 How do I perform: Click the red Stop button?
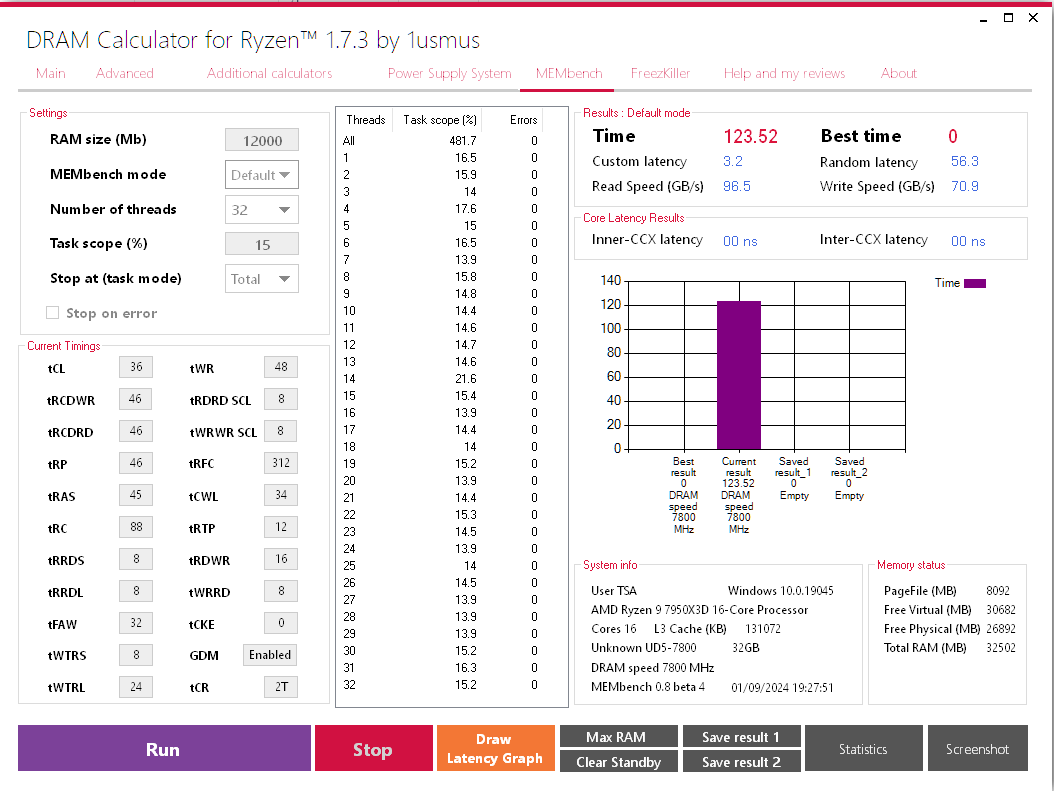click(x=374, y=748)
